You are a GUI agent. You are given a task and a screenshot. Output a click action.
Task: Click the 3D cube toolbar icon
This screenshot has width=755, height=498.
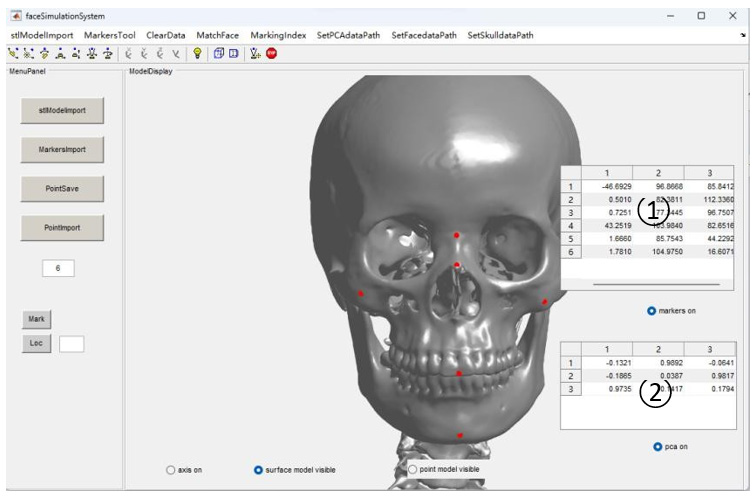tap(219, 54)
